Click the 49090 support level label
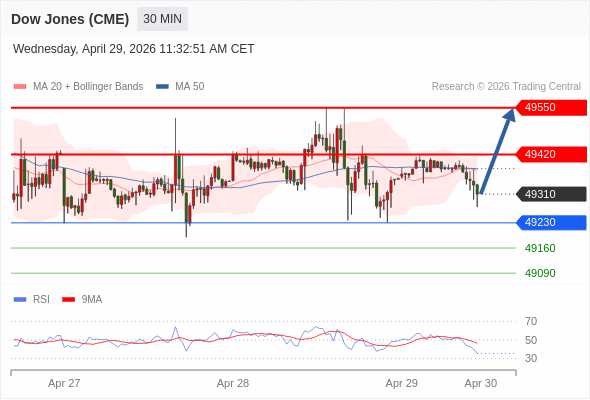 [540, 273]
